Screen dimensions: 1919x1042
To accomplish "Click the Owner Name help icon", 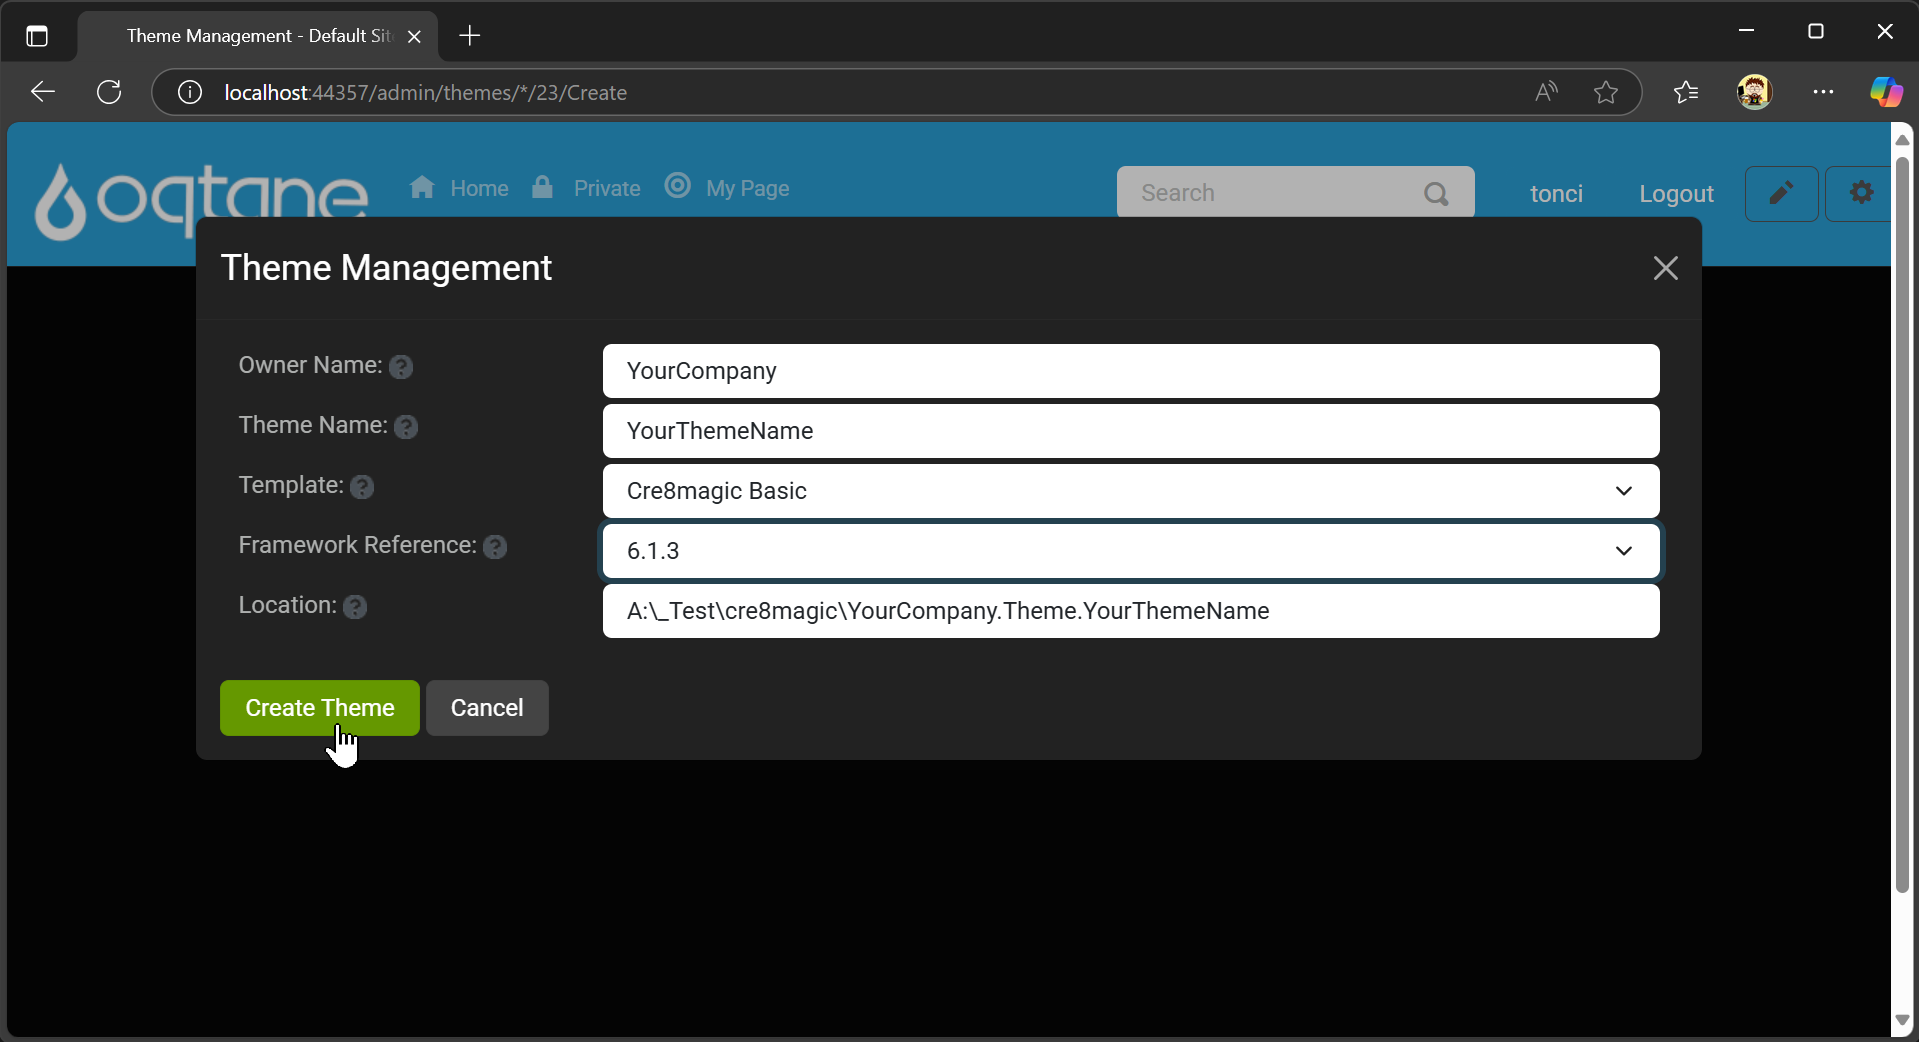I will (401, 367).
